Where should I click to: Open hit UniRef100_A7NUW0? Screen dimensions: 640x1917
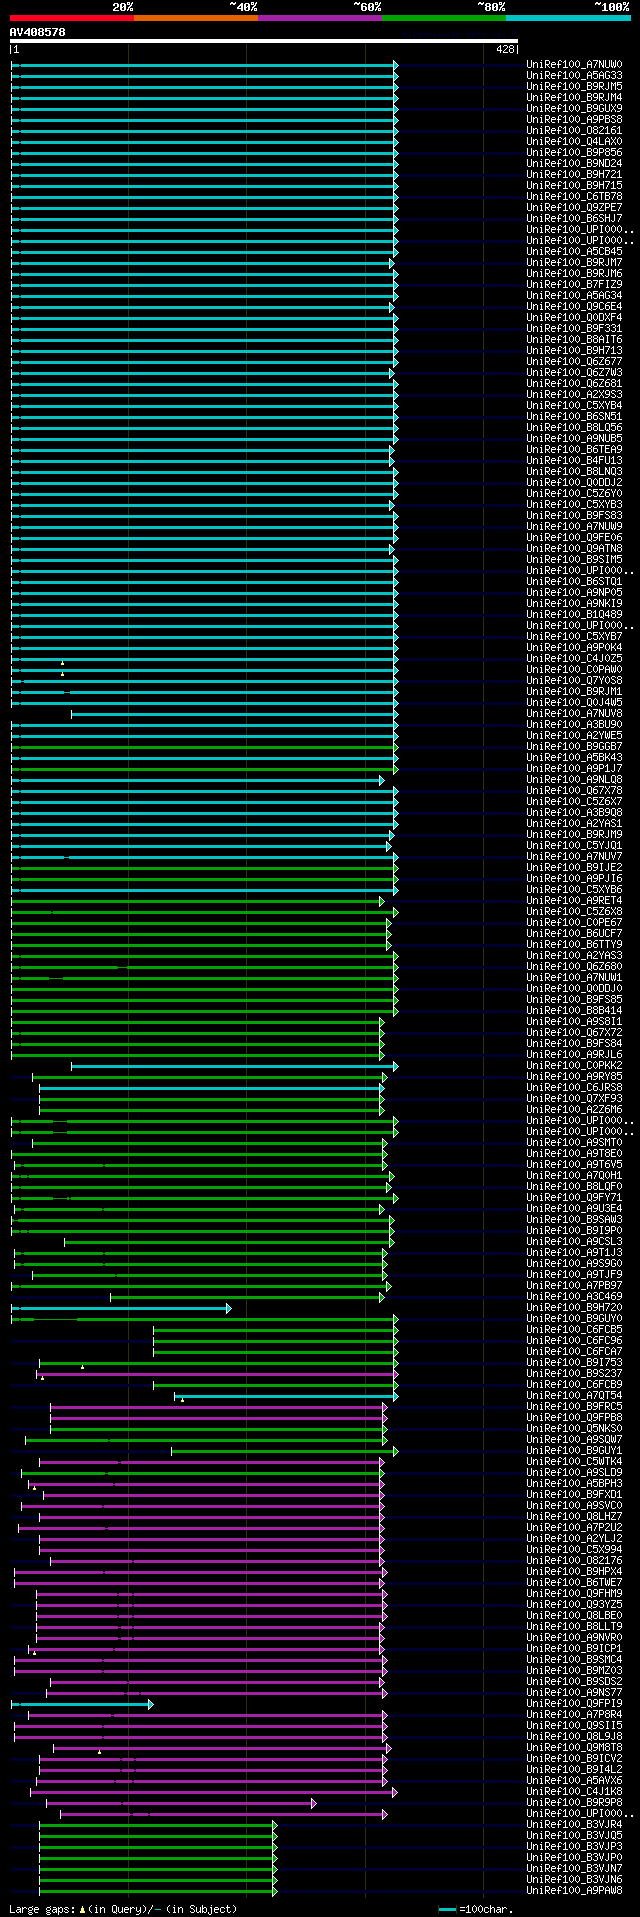click(x=574, y=64)
